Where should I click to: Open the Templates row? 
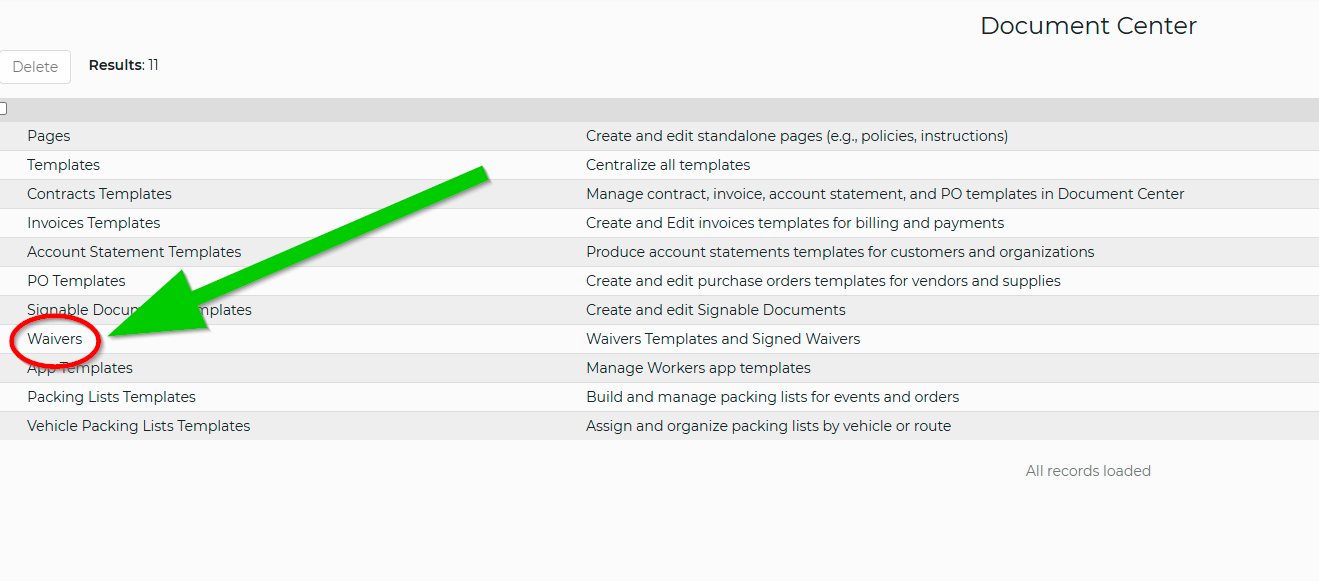63,165
